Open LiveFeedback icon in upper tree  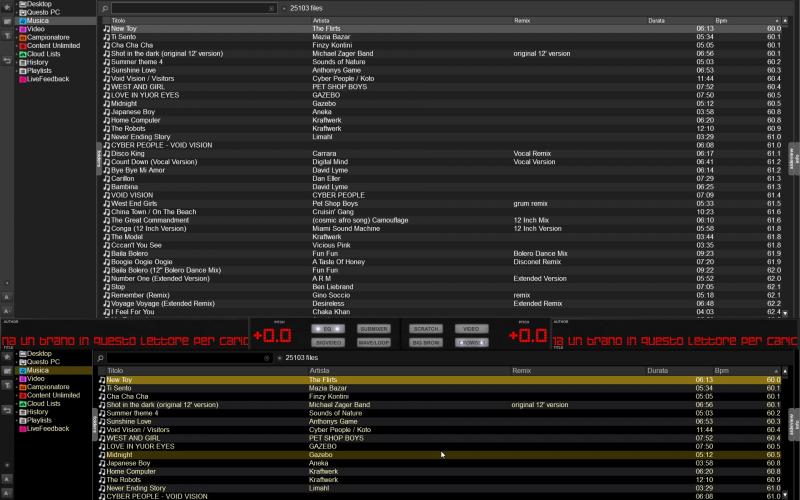coord(22,79)
